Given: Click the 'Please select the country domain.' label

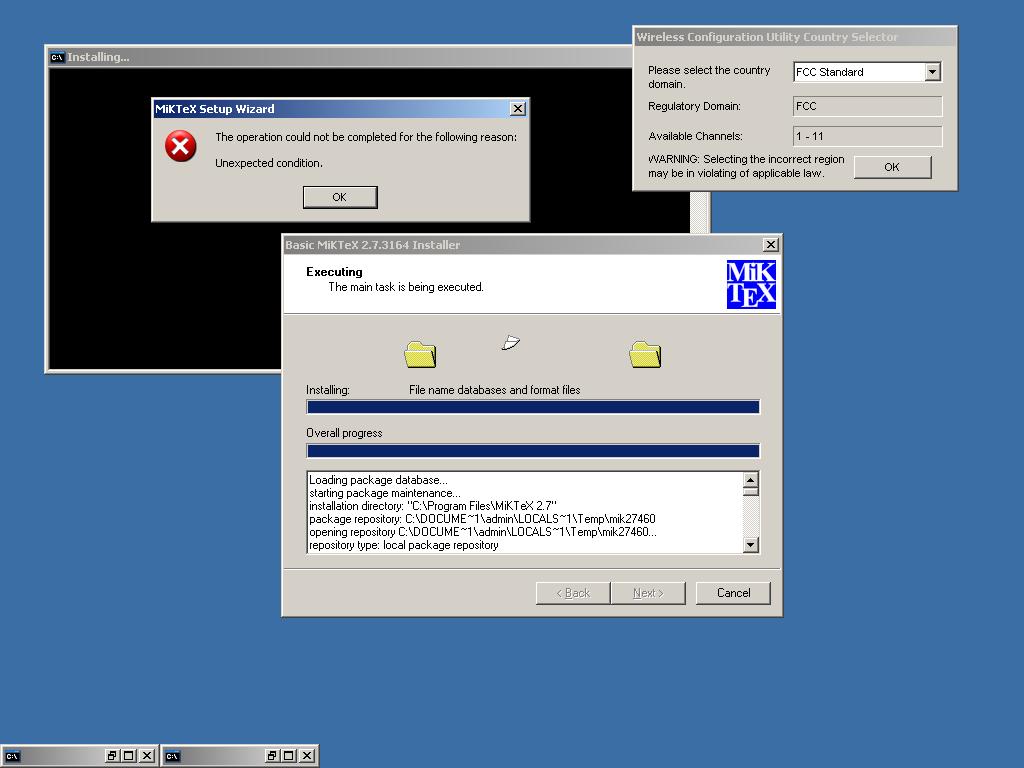Looking at the screenshot, I should (709, 77).
